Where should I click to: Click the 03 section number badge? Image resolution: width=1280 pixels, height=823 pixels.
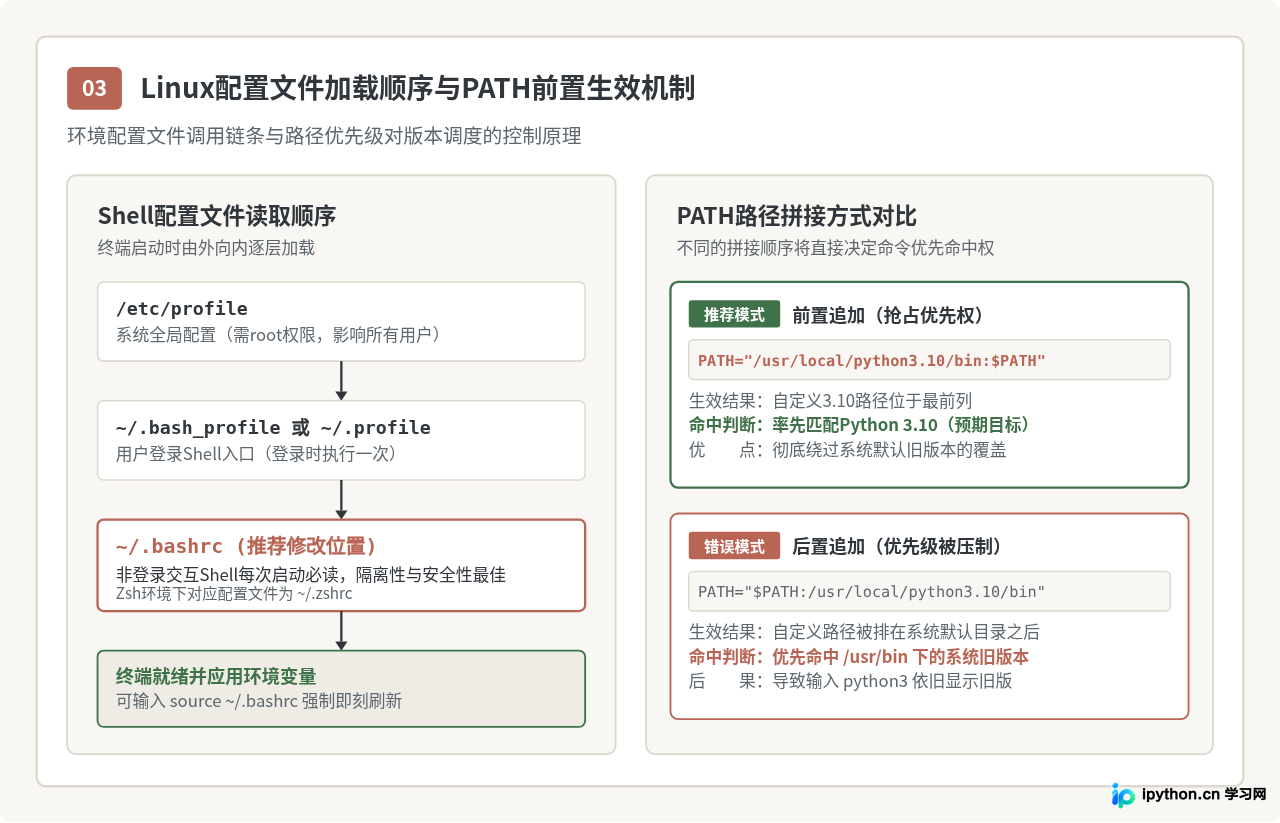(x=94, y=88)
